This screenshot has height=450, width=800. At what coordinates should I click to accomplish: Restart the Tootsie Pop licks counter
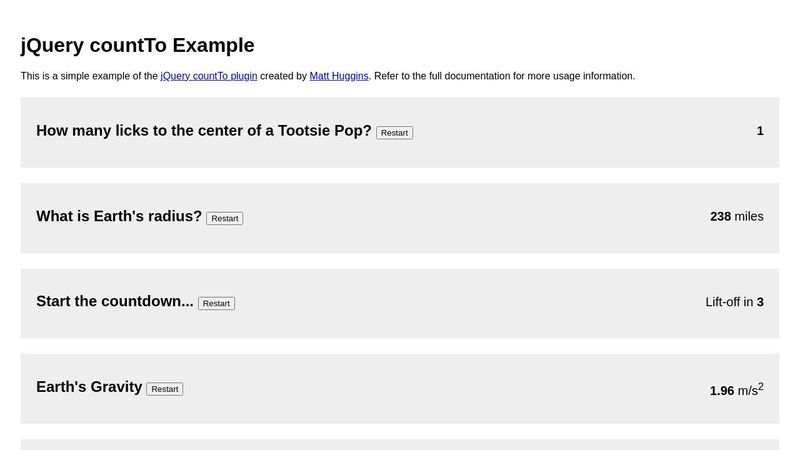click(x=394, y=133)
